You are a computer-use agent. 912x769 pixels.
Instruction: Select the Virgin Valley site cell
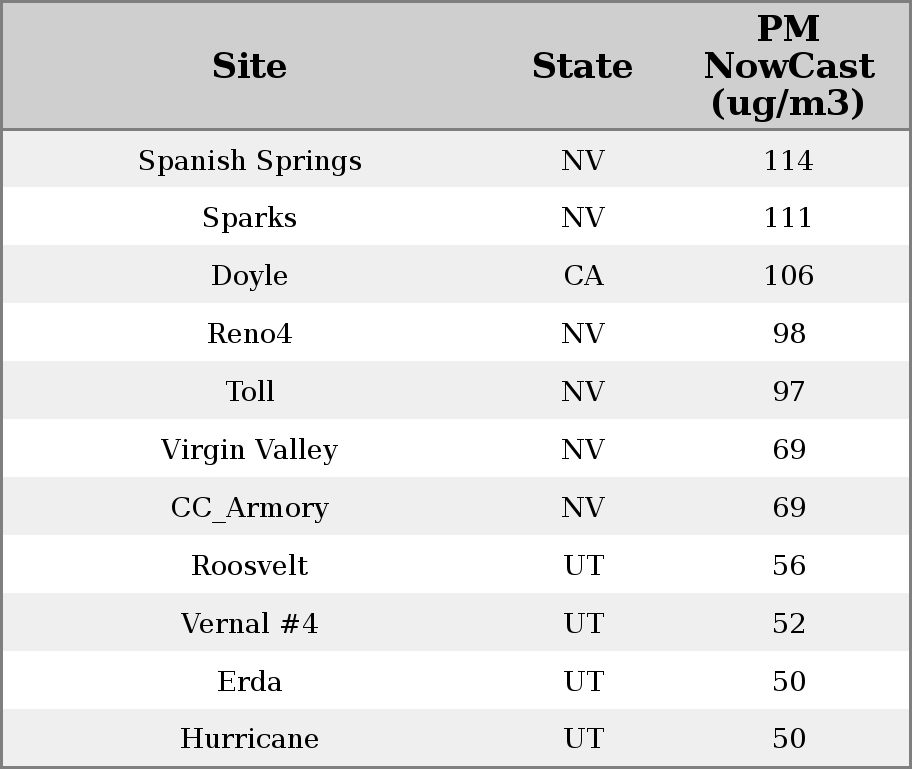tap(249, 450)
